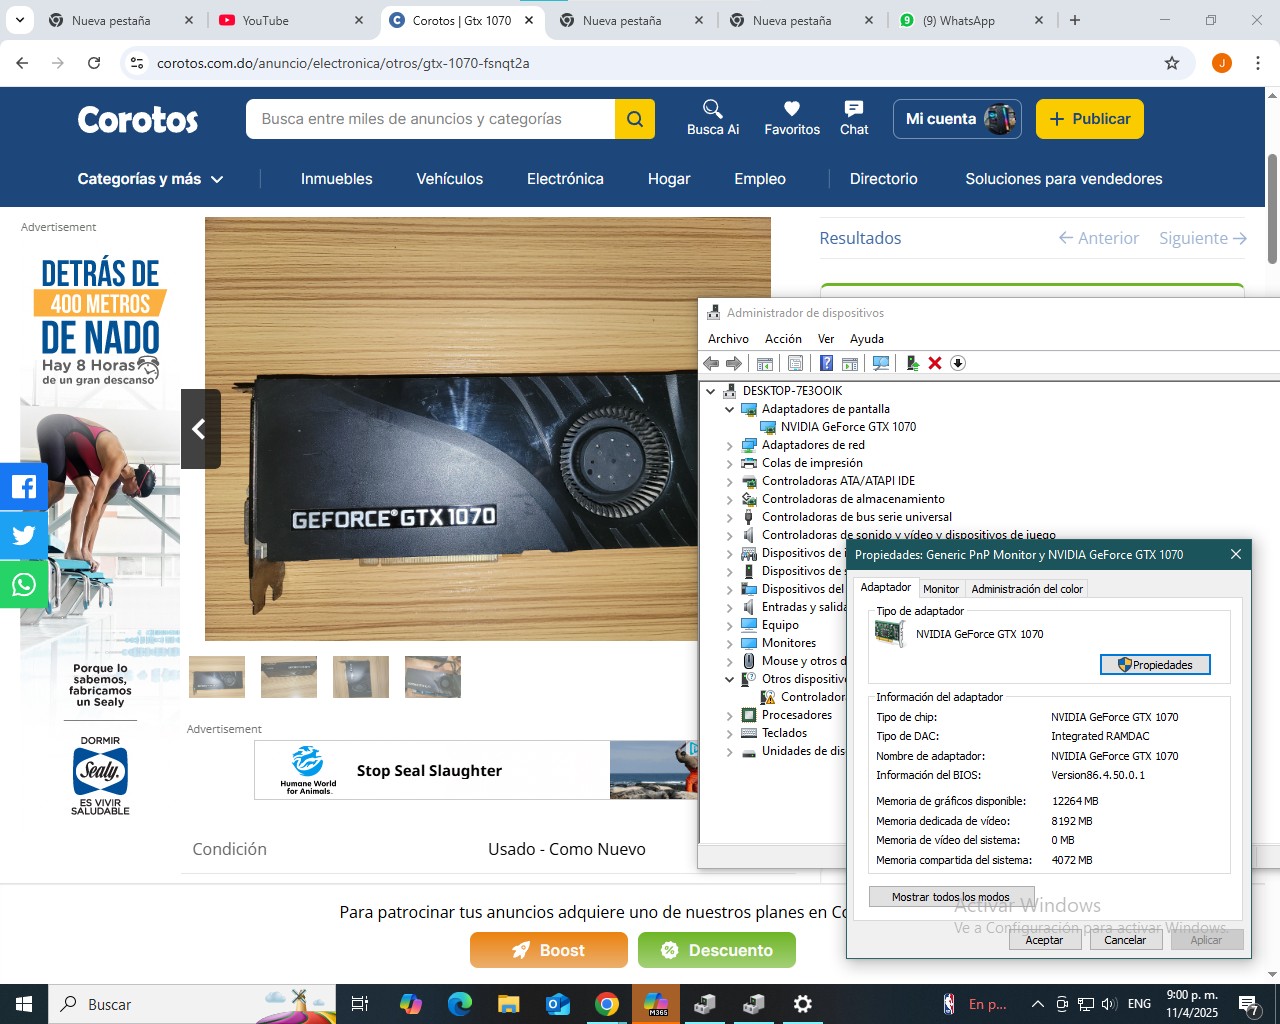Open Chrome profile avatar J
1280x1024 pixels.
[x=1222, y=63]
